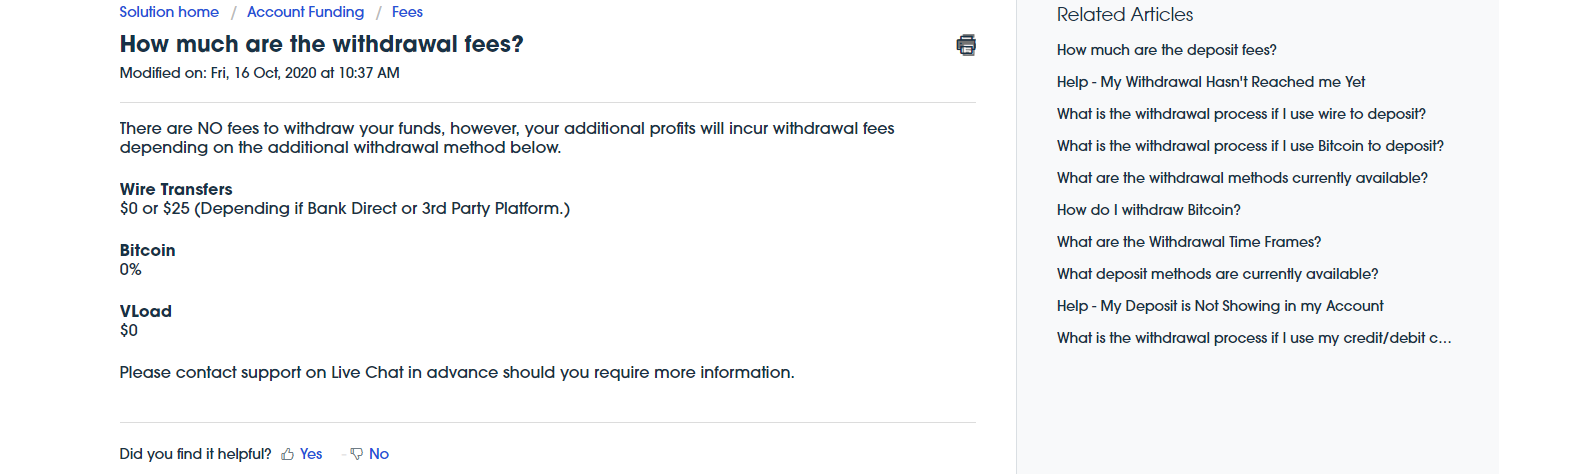Vote Yes for article helpfulness
The width and height of the screenshot is (1581, 474).
[x=311, y=454]
